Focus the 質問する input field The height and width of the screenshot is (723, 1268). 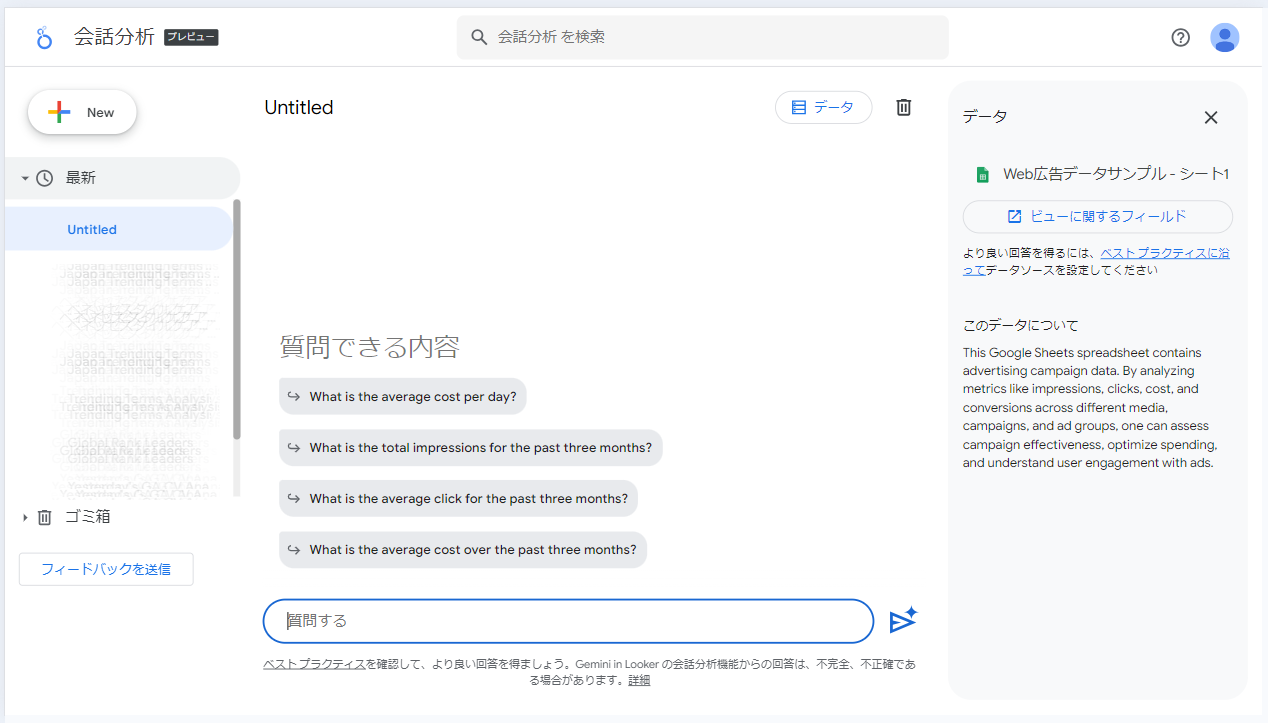(568, 621)
